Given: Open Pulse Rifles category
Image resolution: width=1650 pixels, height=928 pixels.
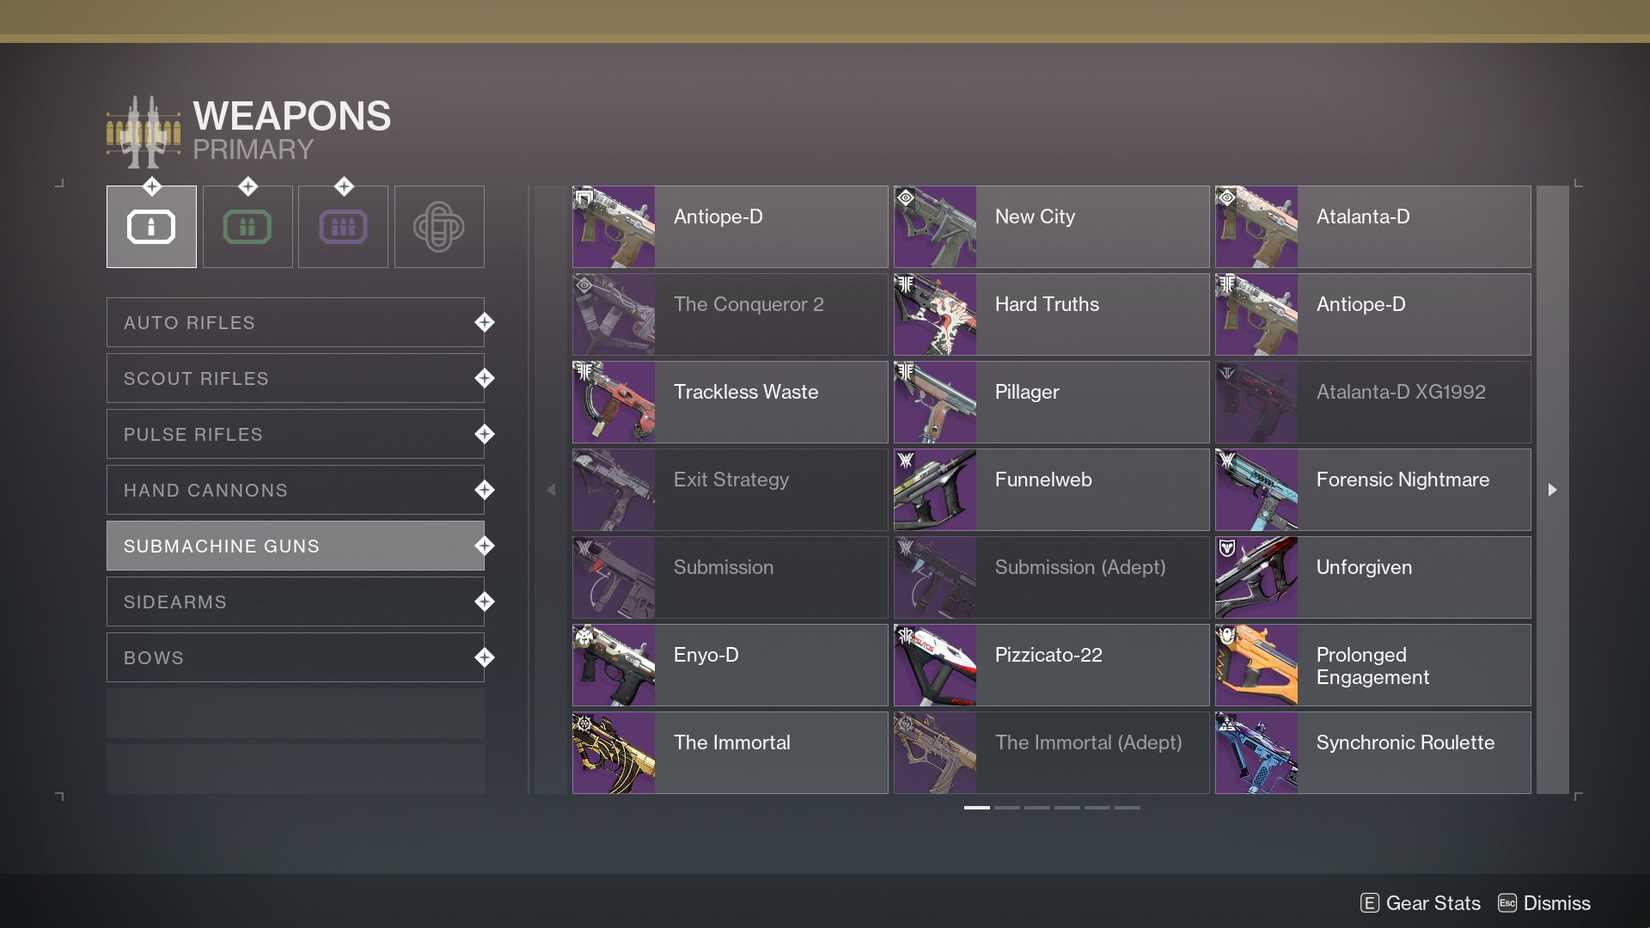Looking at the screenshot, I should point(295,434).
